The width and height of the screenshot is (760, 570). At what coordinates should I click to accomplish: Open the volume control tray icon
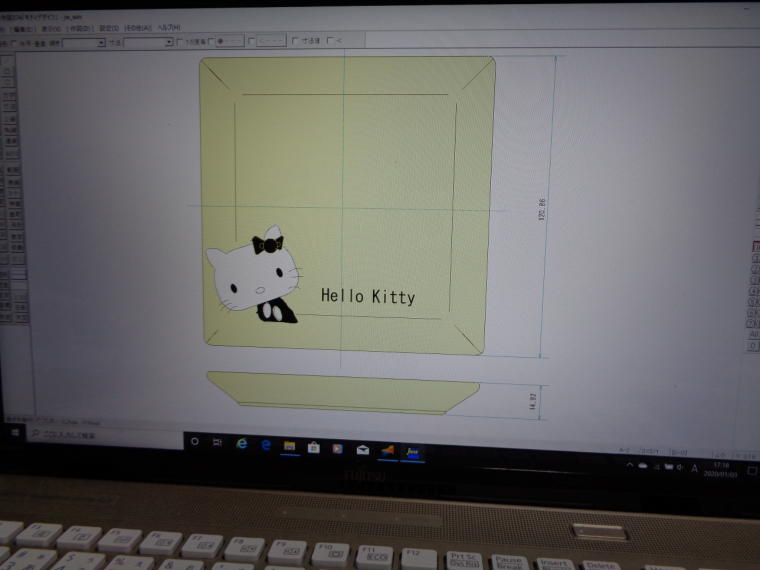pyautogui.click(x=680, y=467)
